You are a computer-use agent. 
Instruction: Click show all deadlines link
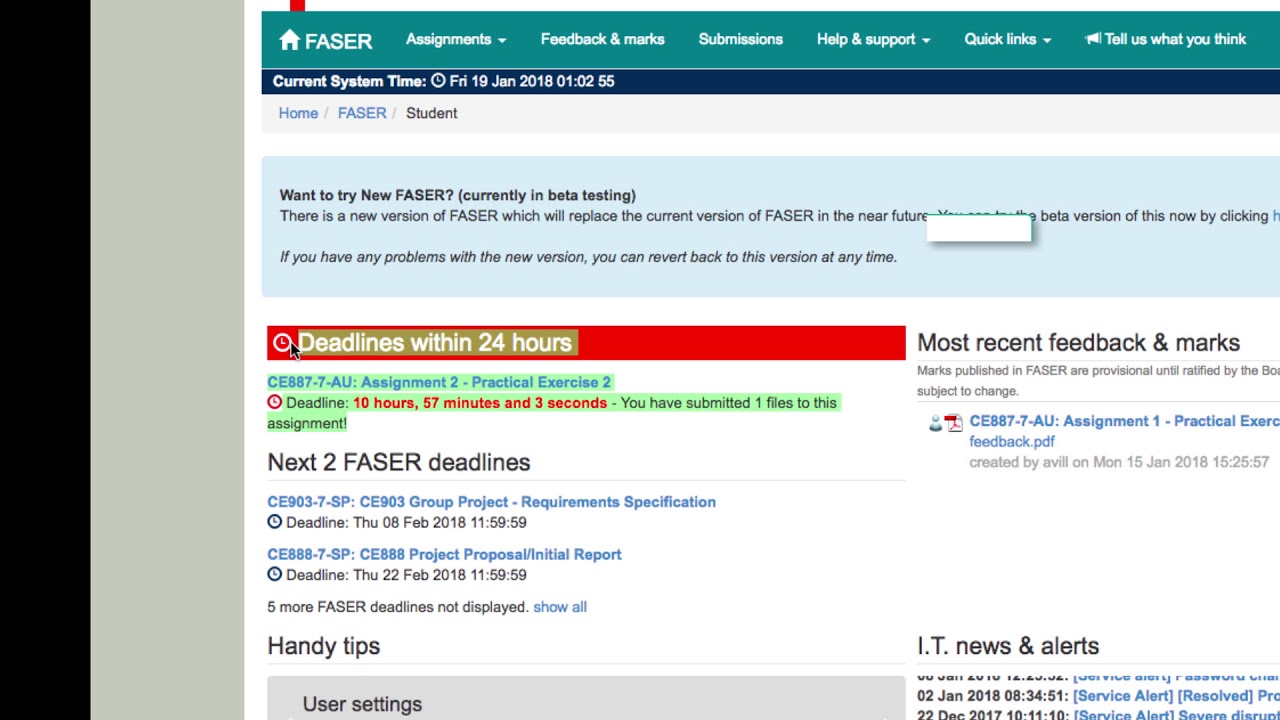coord(560,607)
